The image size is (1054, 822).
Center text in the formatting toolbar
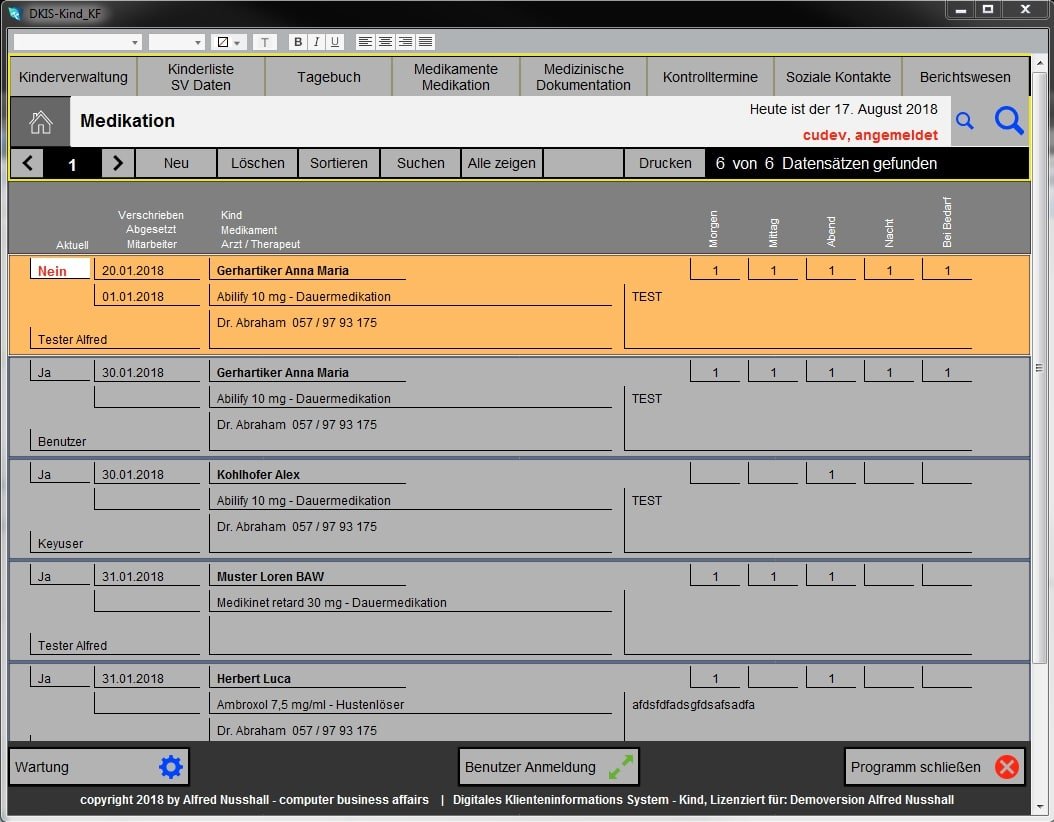coord(385,42)
